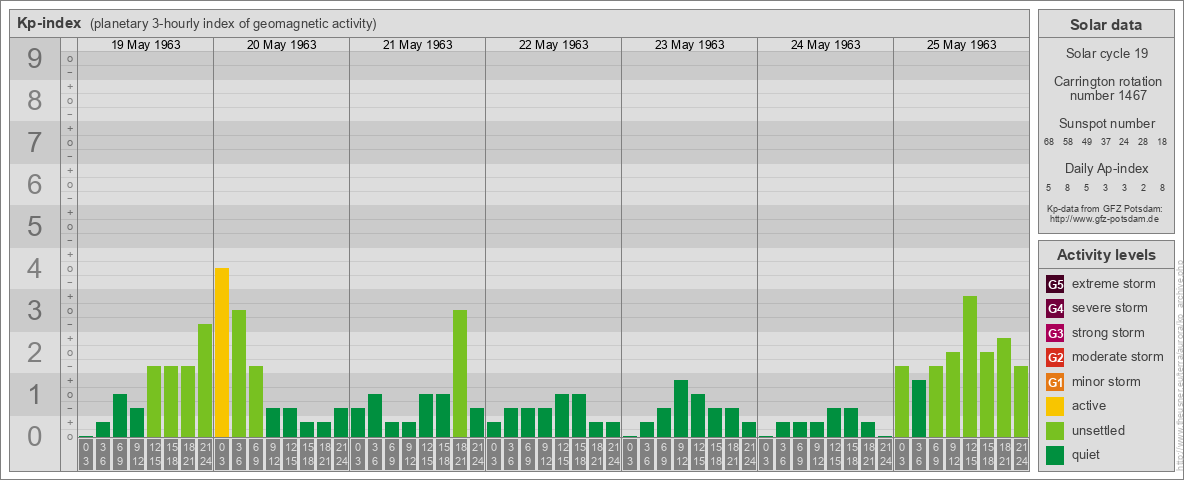Select the 19 May 1963 date header
The width and height of the screenshot is (1184, 480).
click(x=146, y=45)
